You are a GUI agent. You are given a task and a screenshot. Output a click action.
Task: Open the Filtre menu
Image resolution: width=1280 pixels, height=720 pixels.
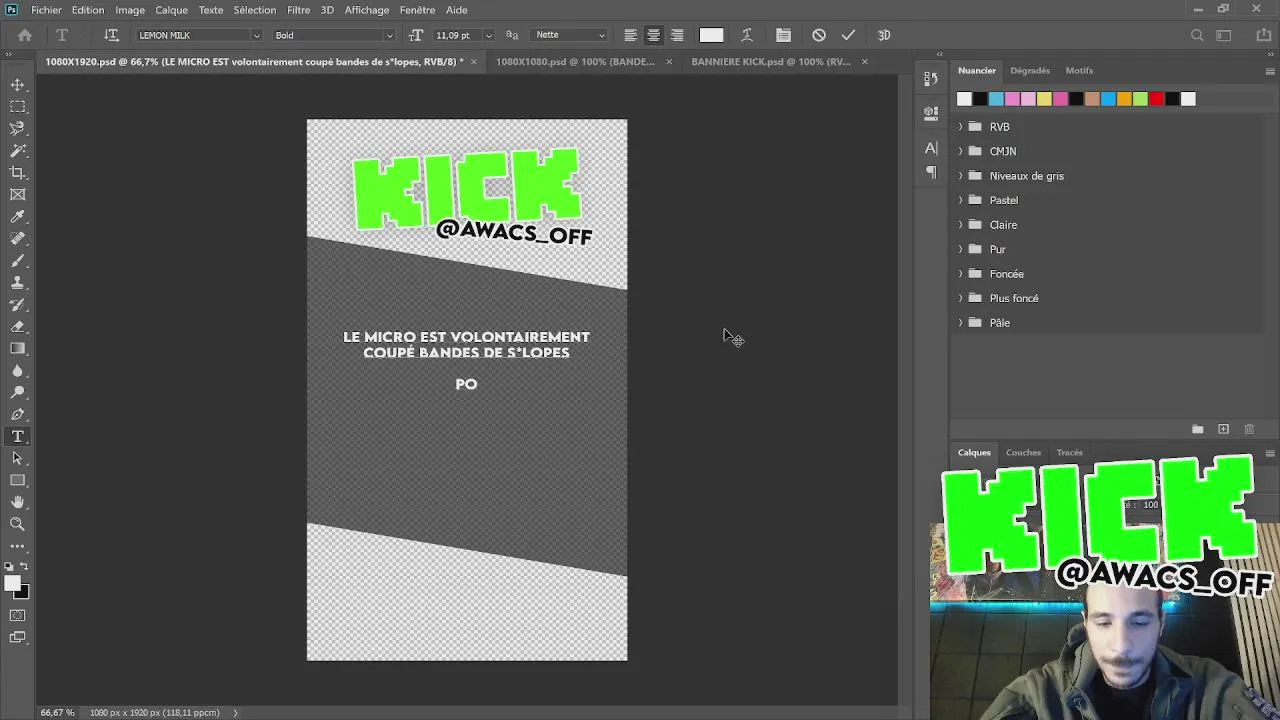[298, 10]
